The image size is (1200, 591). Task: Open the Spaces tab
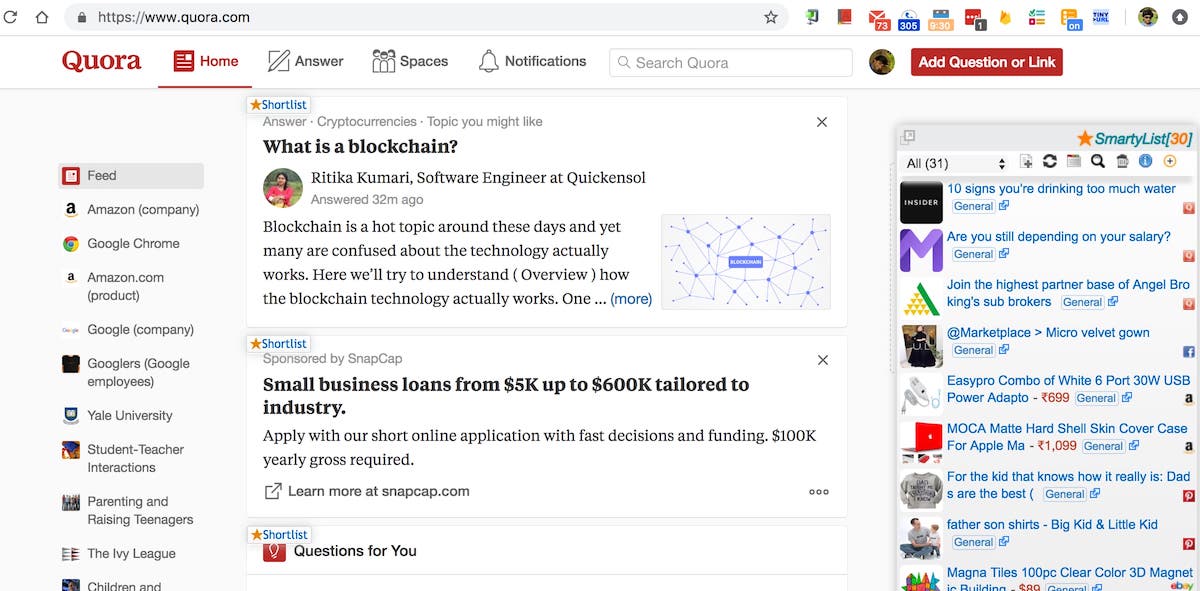[x=410, y=61]
